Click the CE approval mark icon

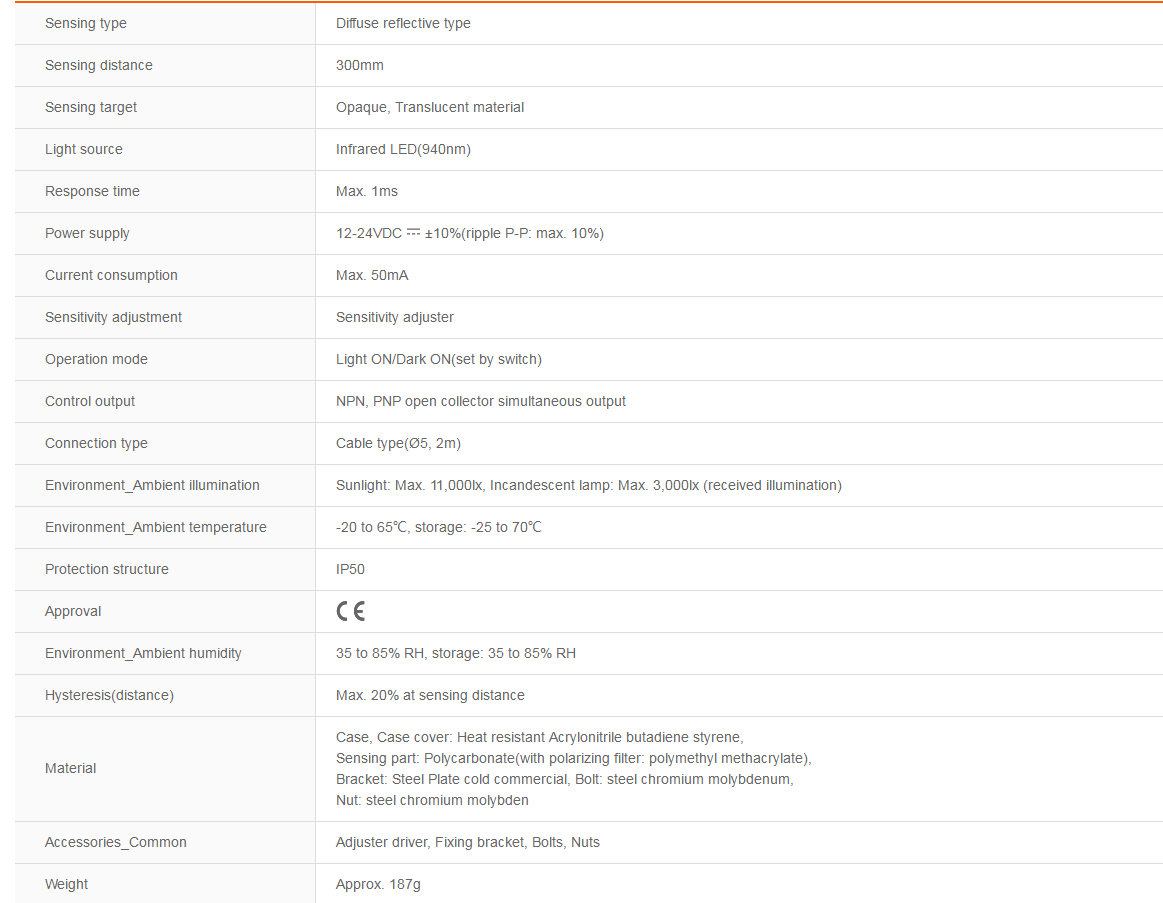(350, 611)
